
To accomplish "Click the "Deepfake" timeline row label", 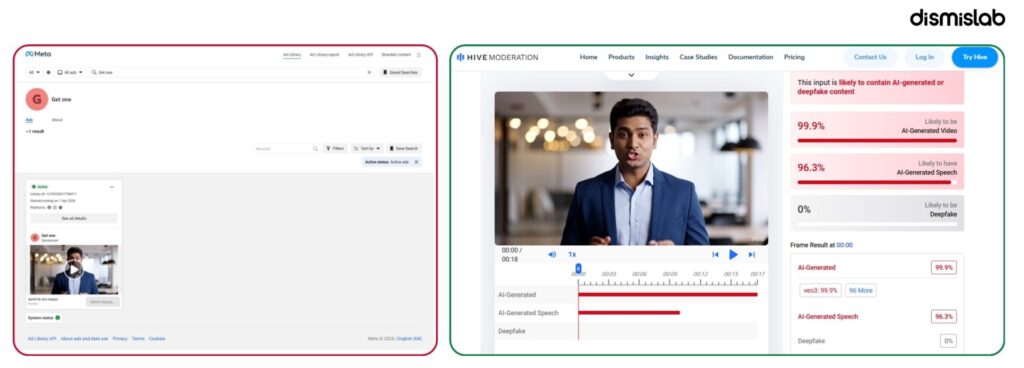I will pyautogui.click(x=512, y=331).
